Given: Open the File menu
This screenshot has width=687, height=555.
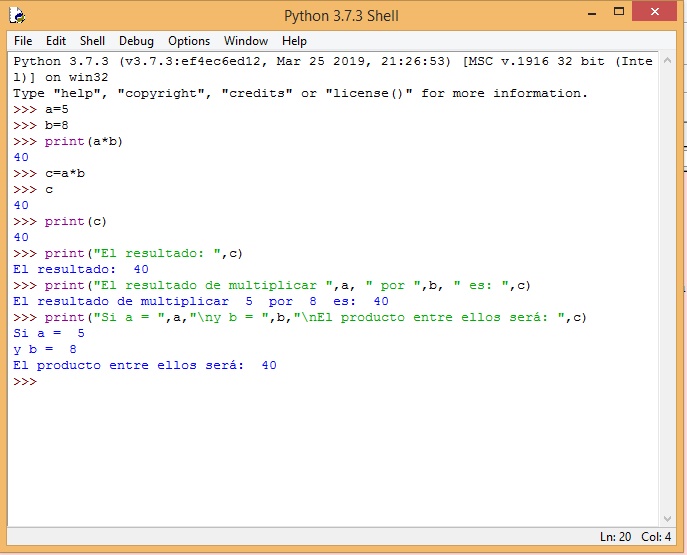Looking at the screenshot, I should click(x=23, y=41).
